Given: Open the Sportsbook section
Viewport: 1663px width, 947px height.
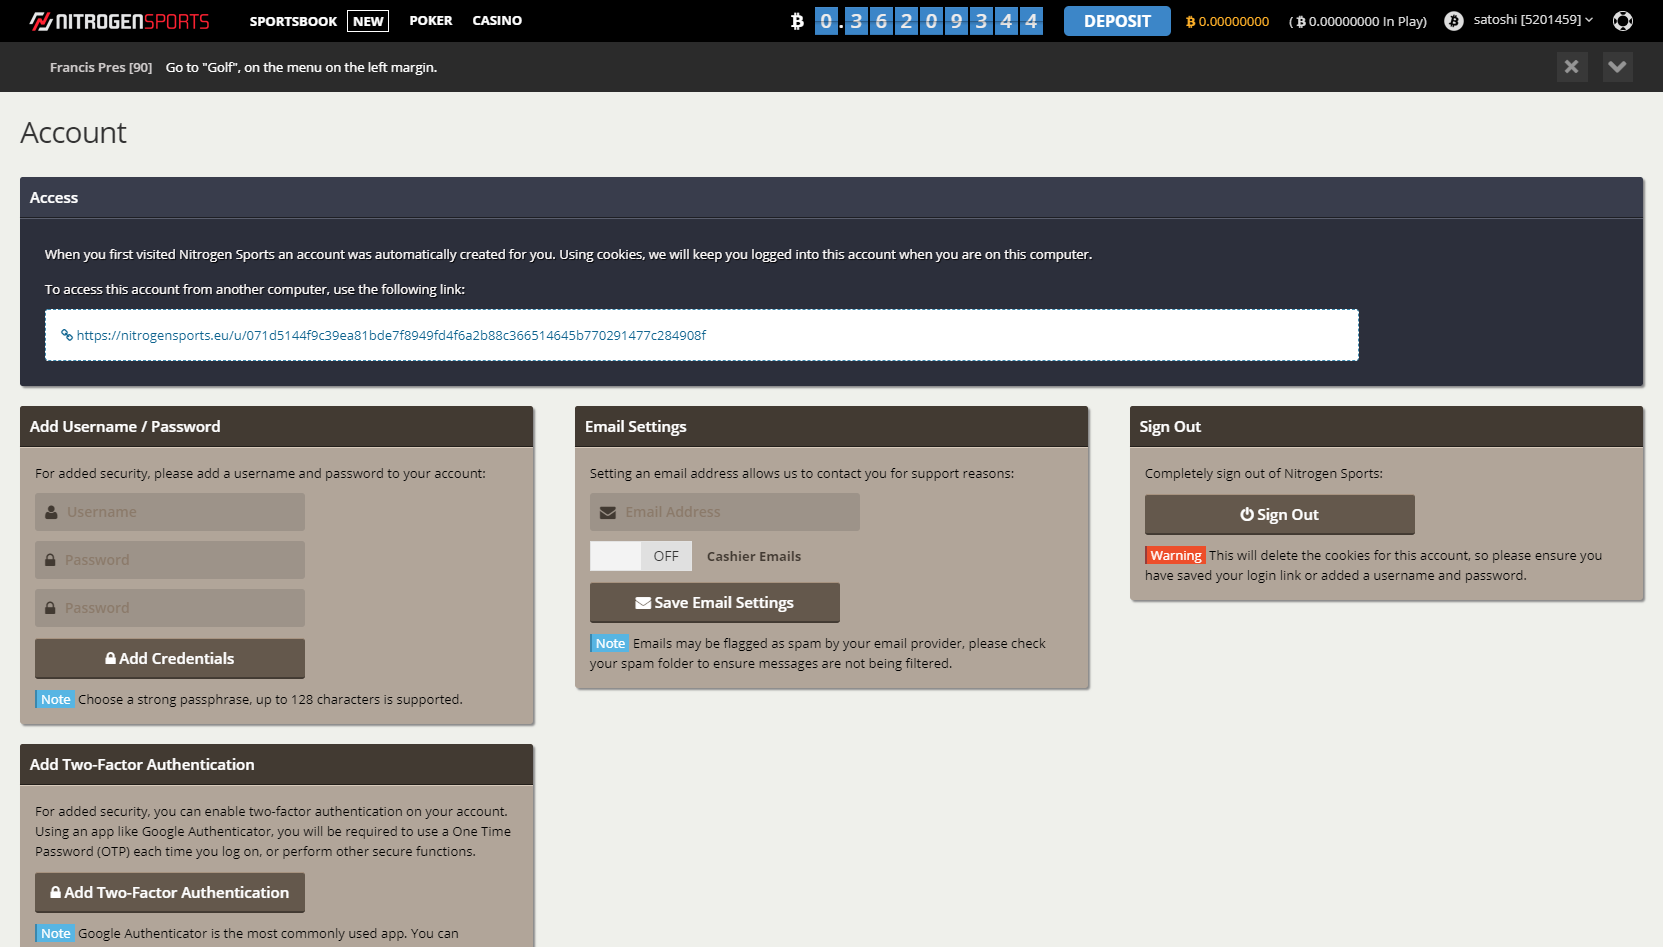Looking at the screenshot, I should click(293, 21).
